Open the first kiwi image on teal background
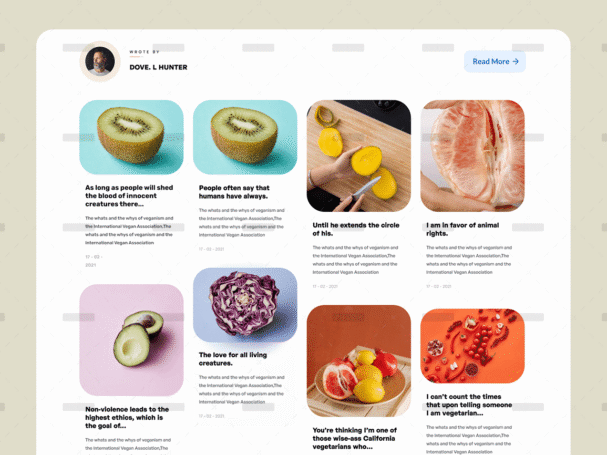 132,137
